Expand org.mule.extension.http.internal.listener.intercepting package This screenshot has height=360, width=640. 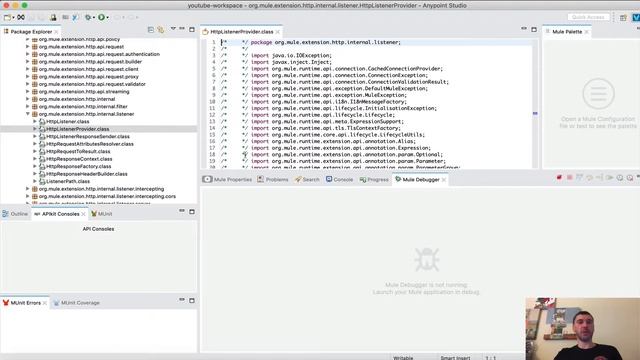[28, 189]
